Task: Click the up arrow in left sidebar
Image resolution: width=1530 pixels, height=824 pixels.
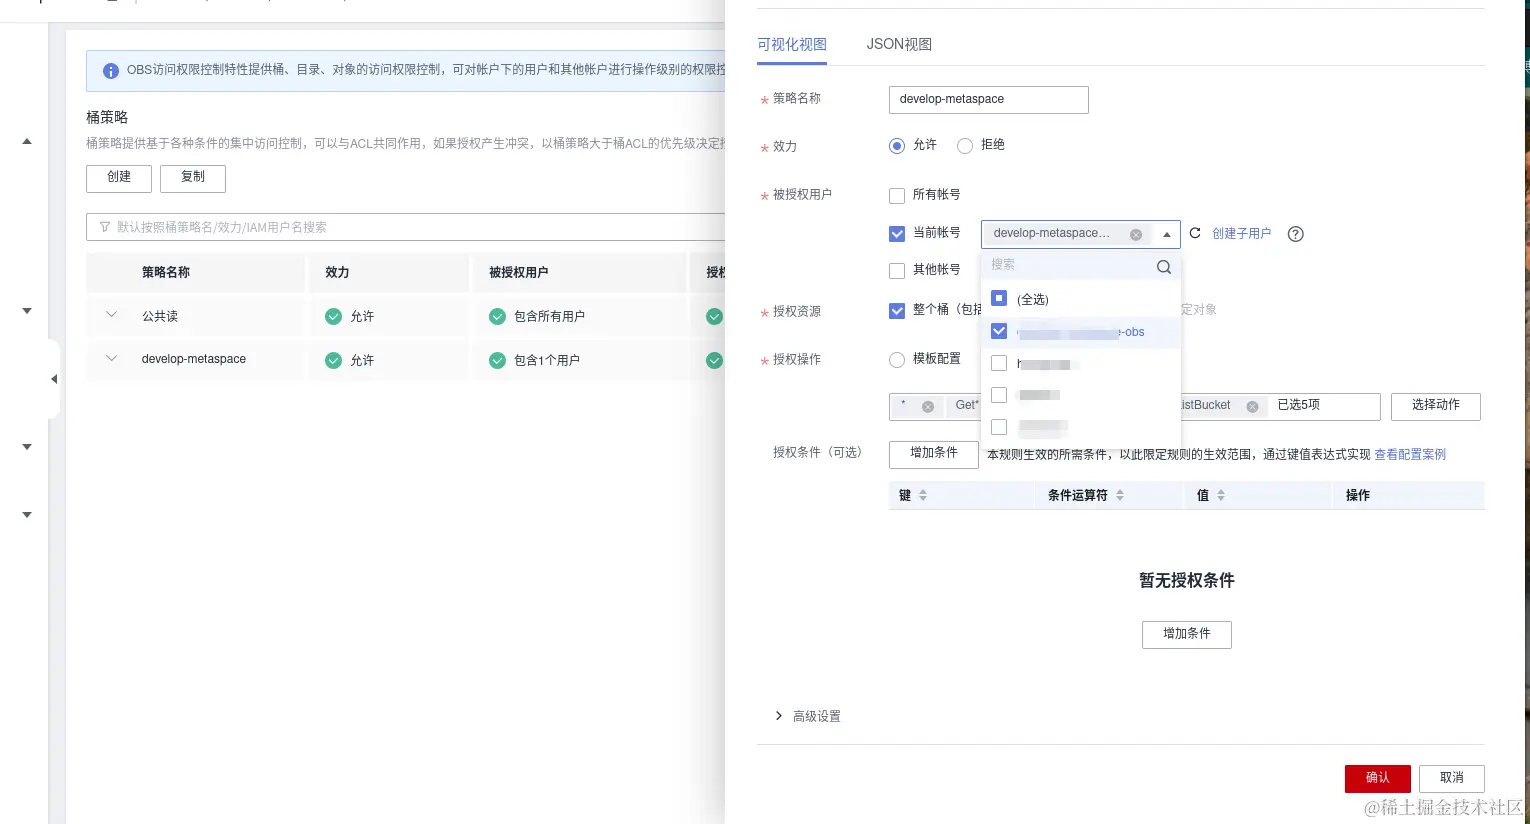Action: coord(27,142)
